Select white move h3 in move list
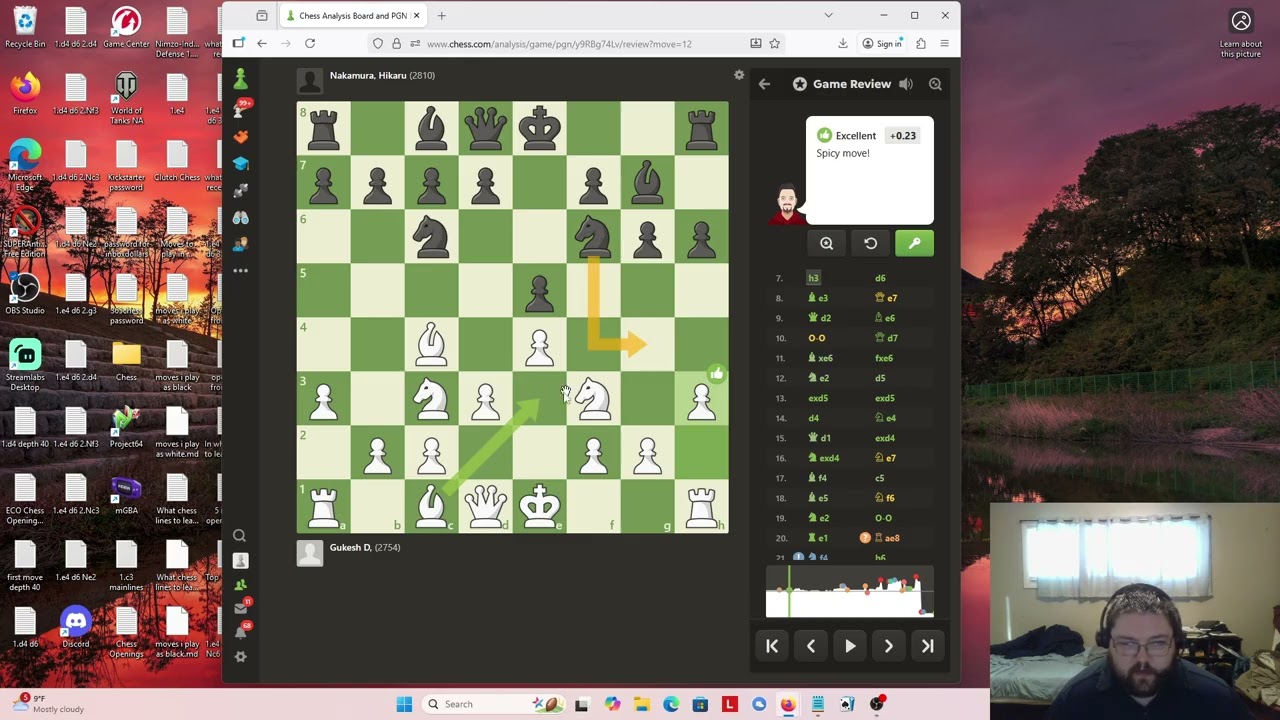This screenshot has width=1280, height=720. coord(813,278)
